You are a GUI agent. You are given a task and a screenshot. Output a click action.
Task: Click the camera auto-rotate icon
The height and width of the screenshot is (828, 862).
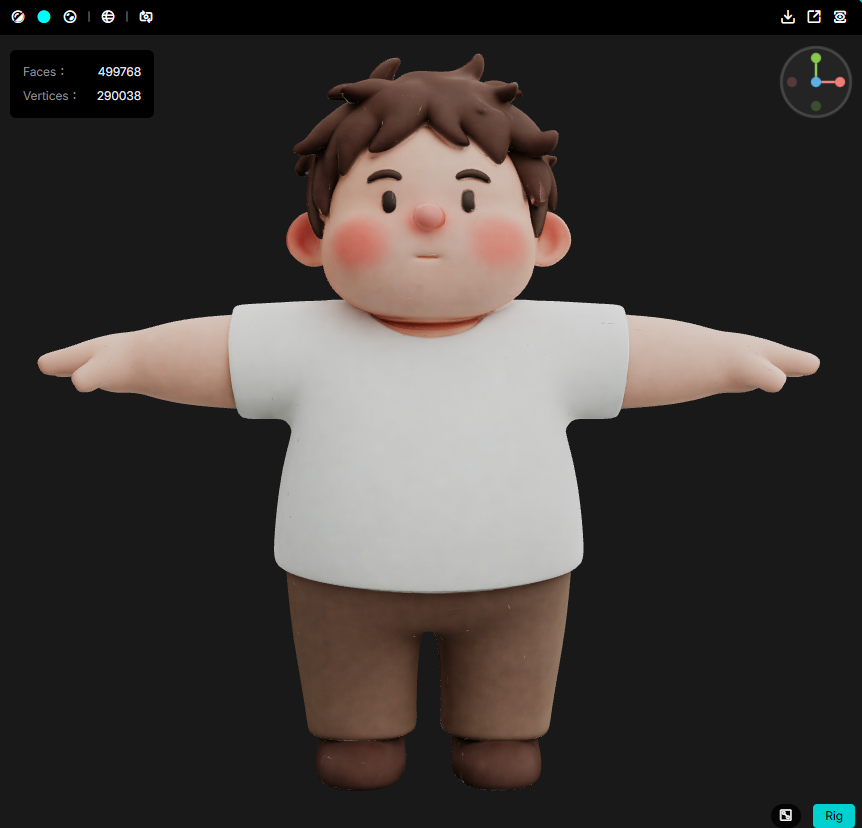146,16
